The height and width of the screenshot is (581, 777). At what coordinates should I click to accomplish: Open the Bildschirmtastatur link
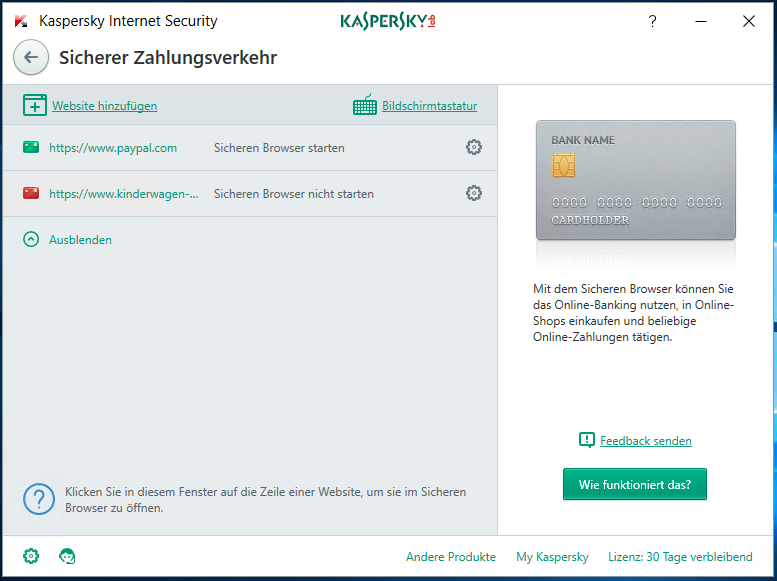(x=430, y=106)
